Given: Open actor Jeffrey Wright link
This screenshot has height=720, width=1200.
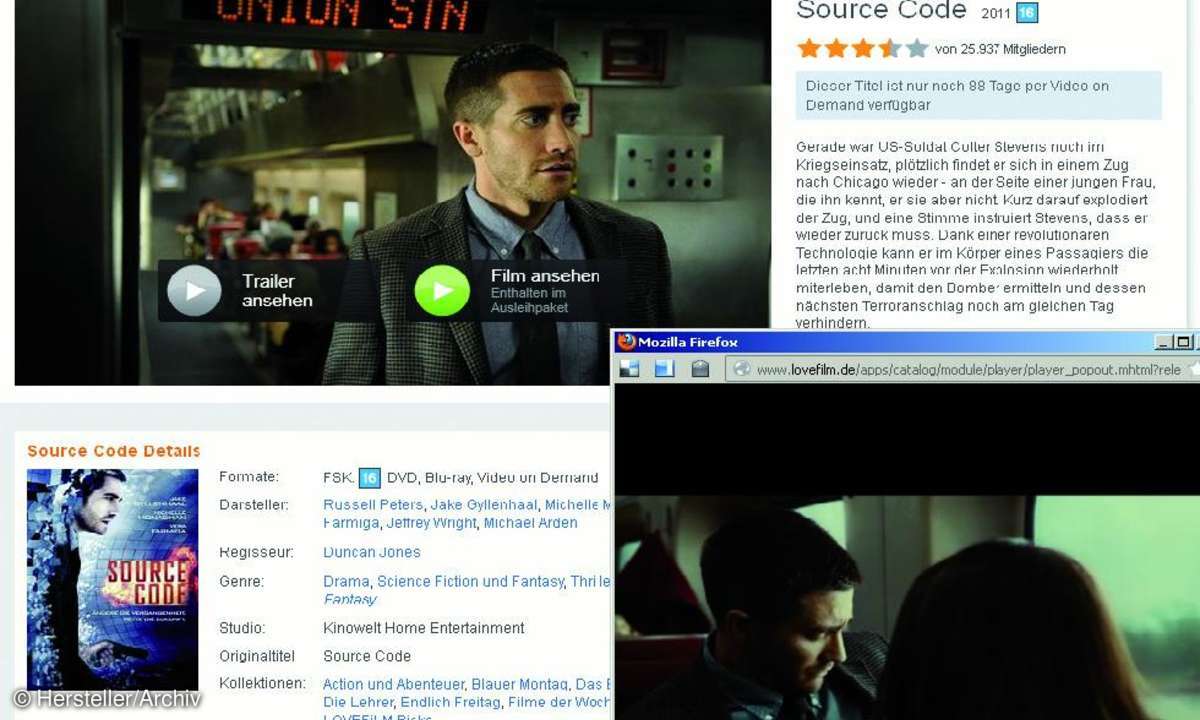Looking at the screenshot, I should (431, 523).
